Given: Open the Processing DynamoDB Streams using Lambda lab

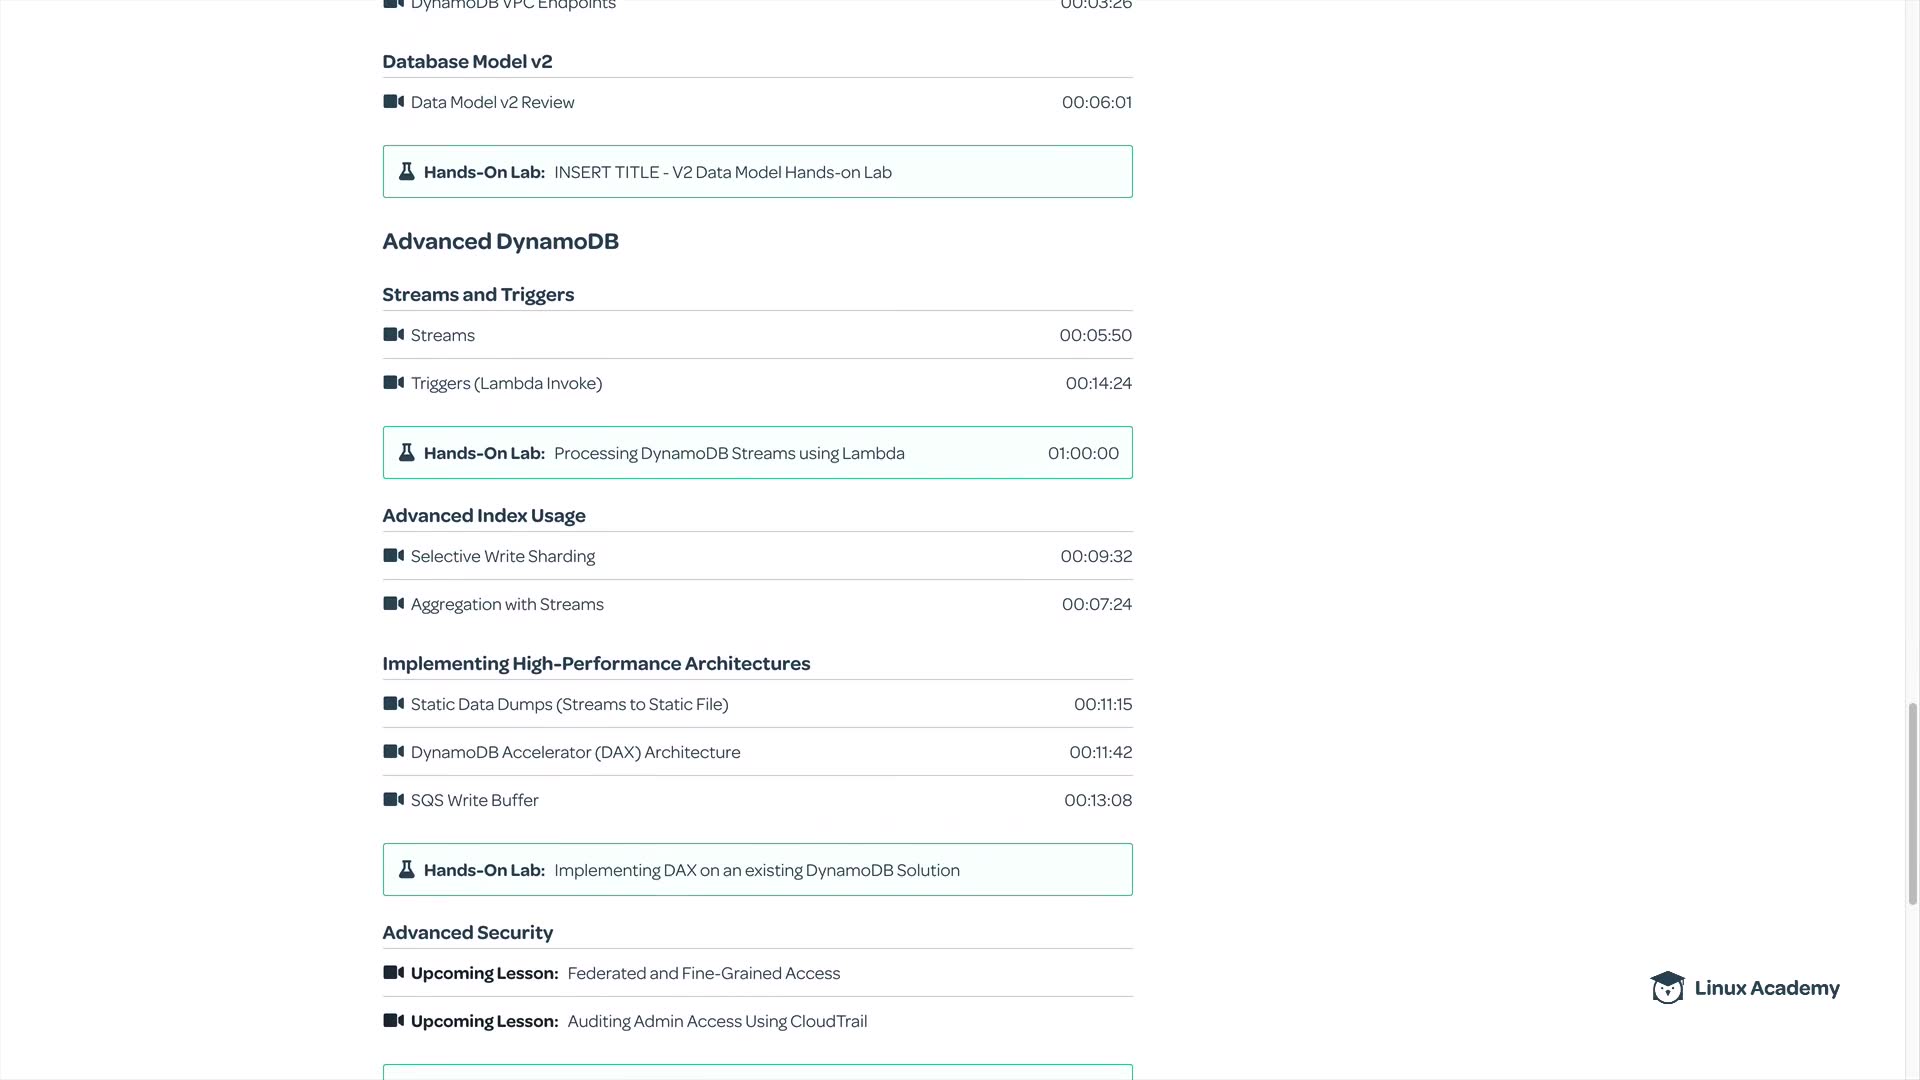Looking at the screenshot, I should point(729,453).
